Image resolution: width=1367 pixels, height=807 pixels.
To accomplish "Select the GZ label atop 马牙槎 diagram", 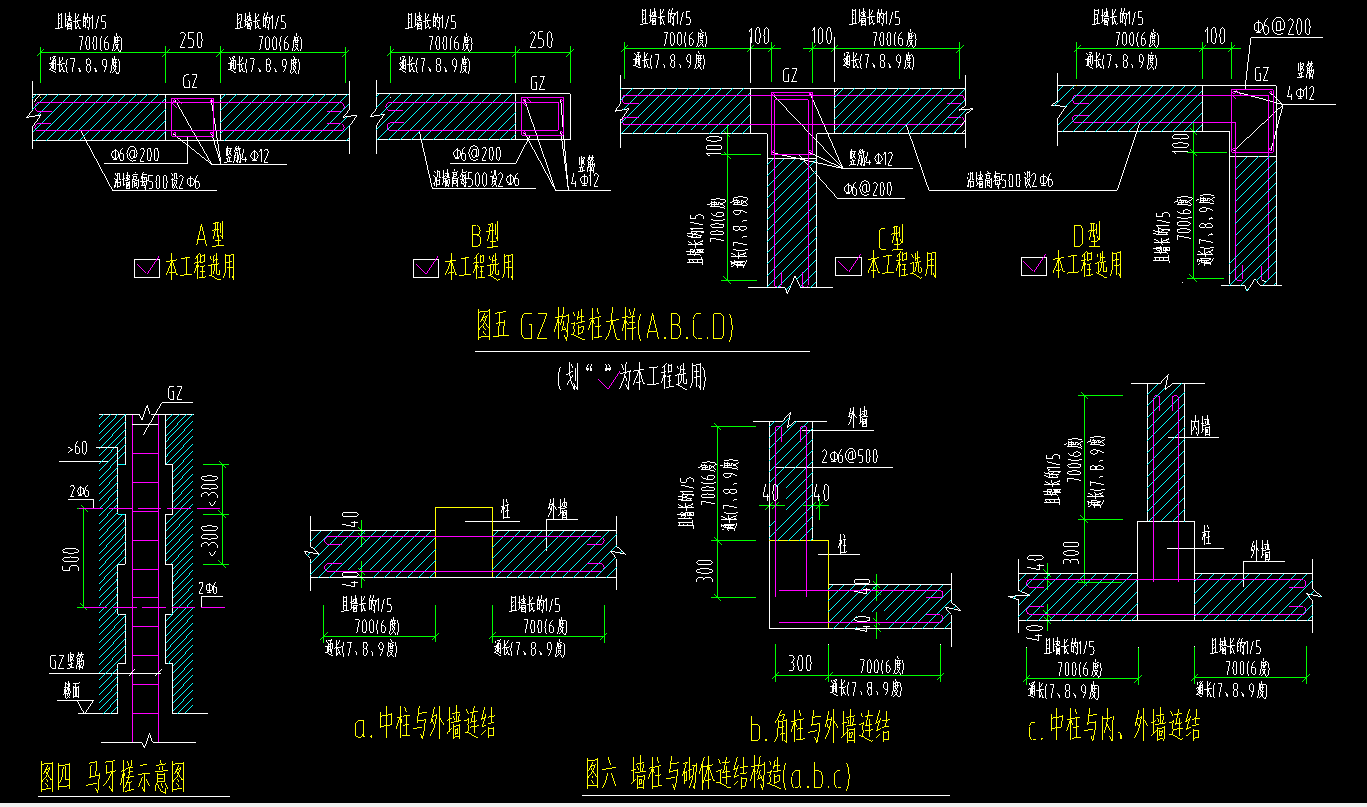I will point(176,393).
